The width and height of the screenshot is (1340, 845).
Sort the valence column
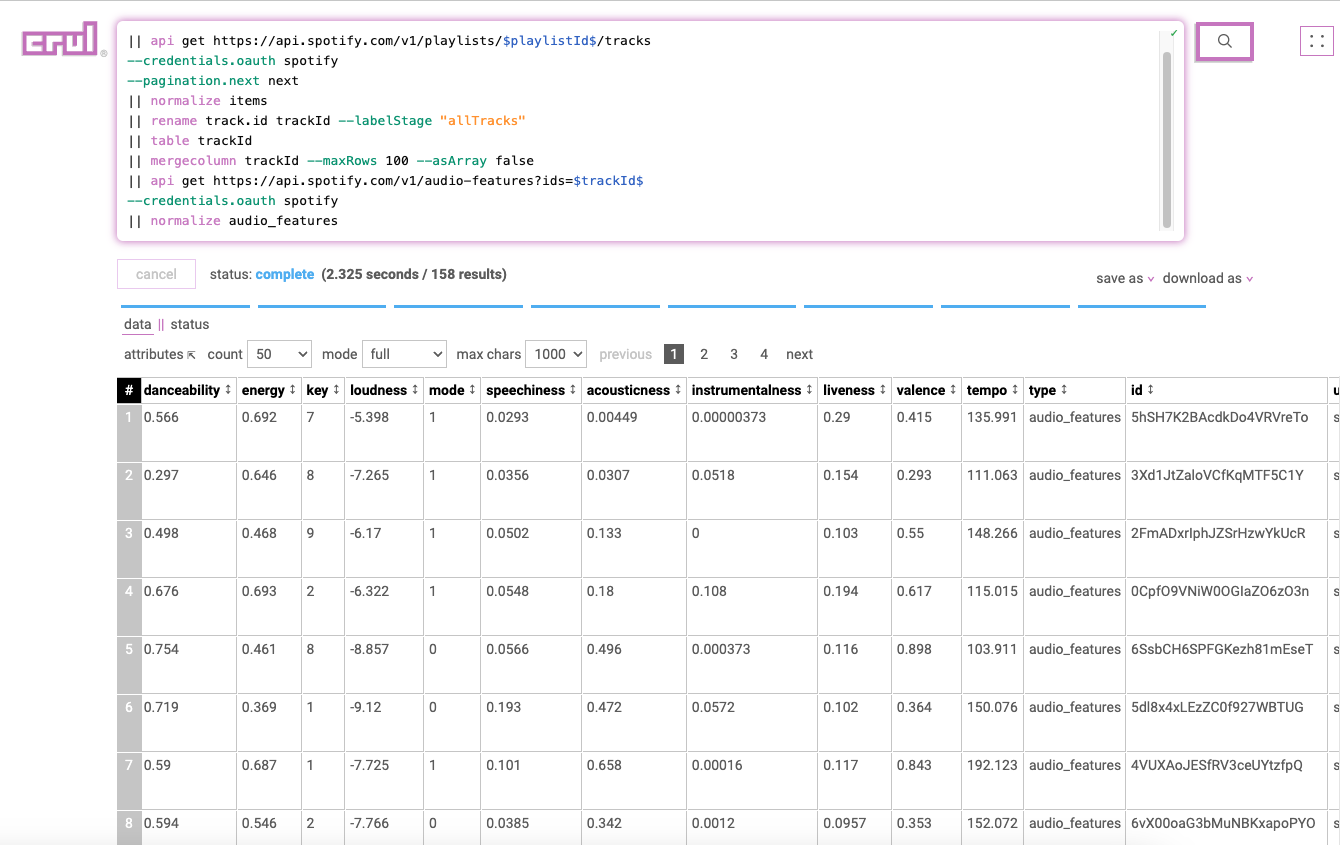(953, 390)
